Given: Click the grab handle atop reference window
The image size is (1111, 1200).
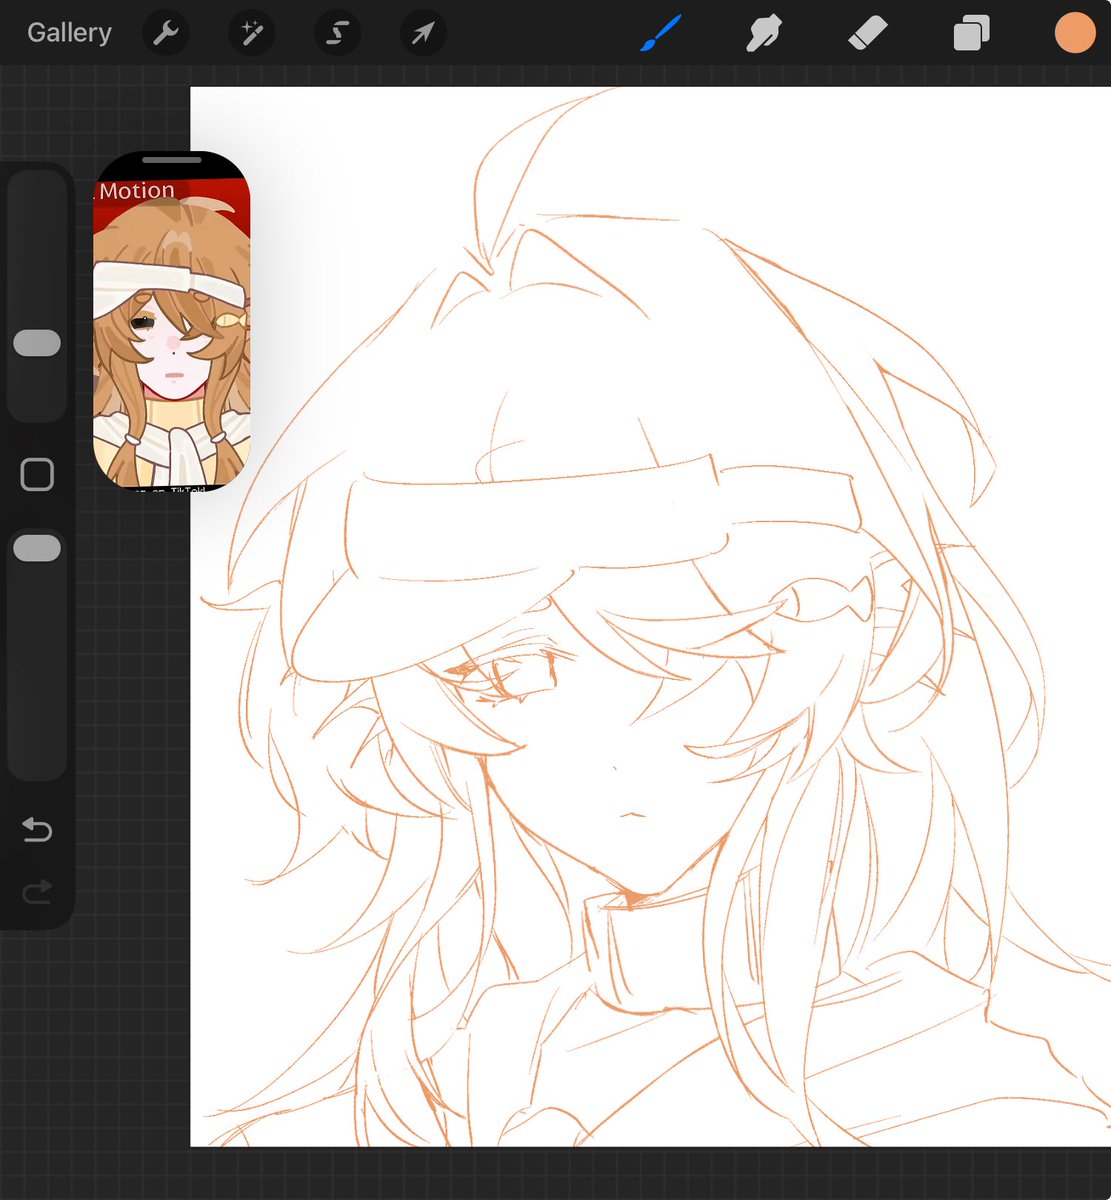Looking at the screenshot, I should click(172, 159).
